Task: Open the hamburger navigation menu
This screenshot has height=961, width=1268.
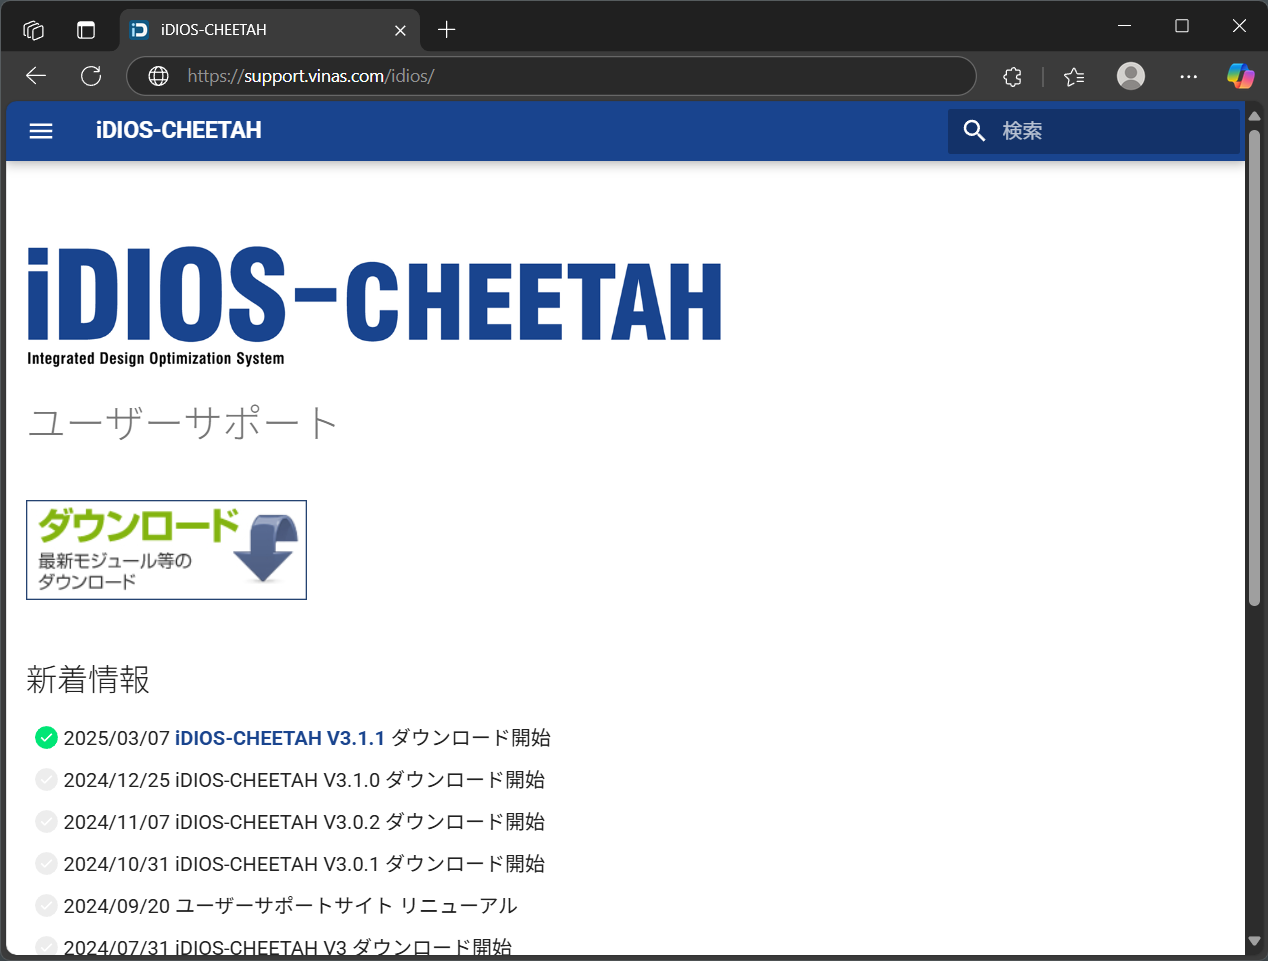Action: [41, 131]
